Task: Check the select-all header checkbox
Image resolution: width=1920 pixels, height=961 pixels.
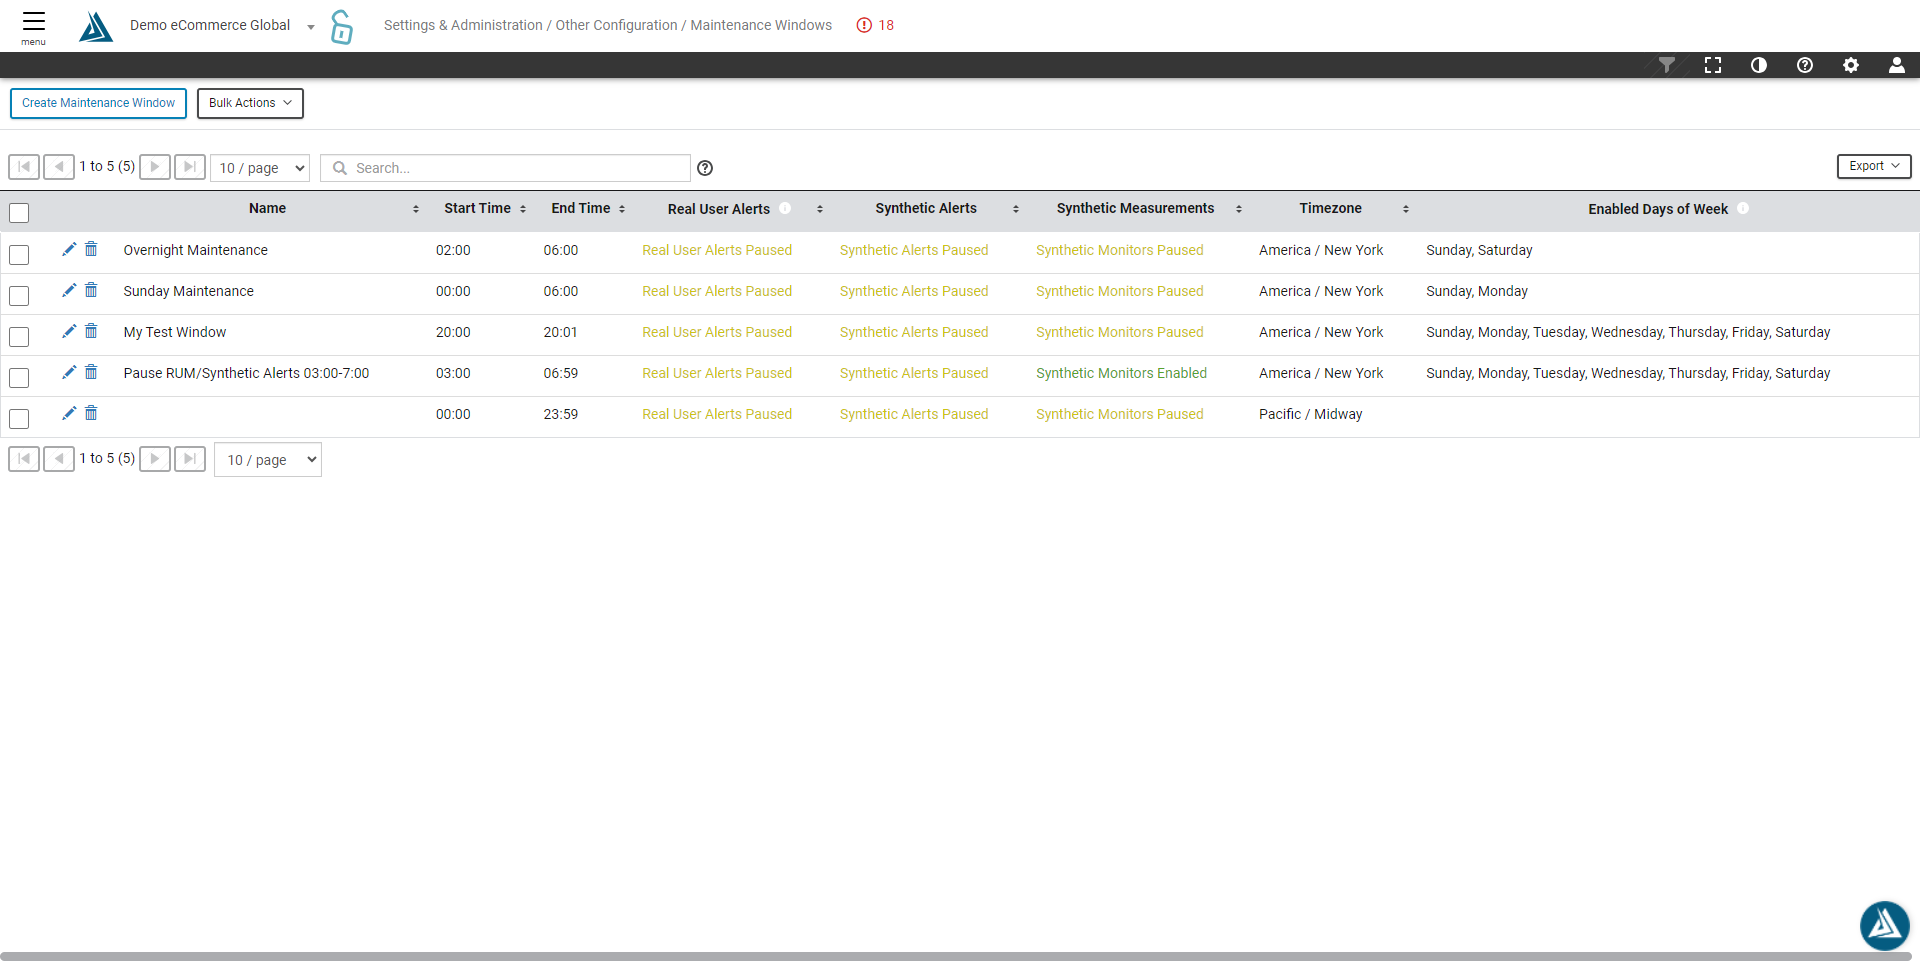Action: tap(19, 213)
